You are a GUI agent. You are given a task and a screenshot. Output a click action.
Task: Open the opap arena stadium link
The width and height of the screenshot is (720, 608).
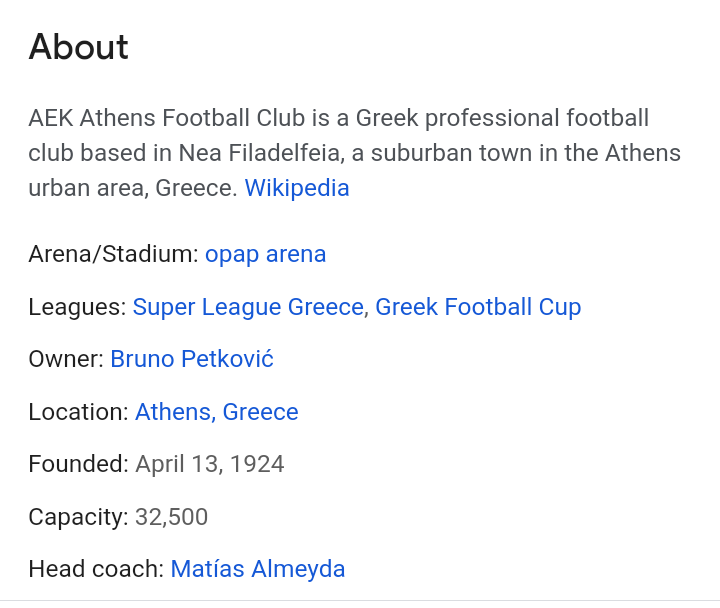pyautogui.click(x=265, y=254)
